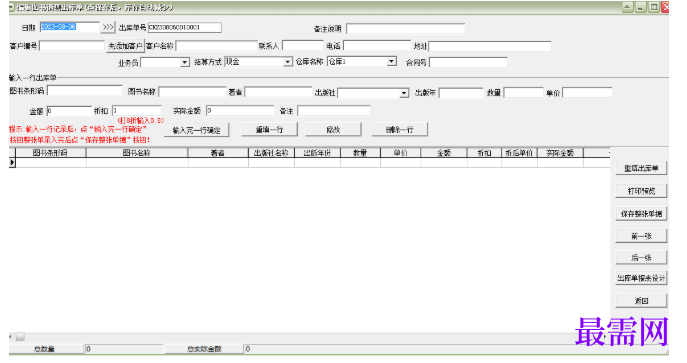The height and width of the screenshot is (363, 687).
Task: Open the 仓库名称 dropdown
Action: tap(392, 62)
